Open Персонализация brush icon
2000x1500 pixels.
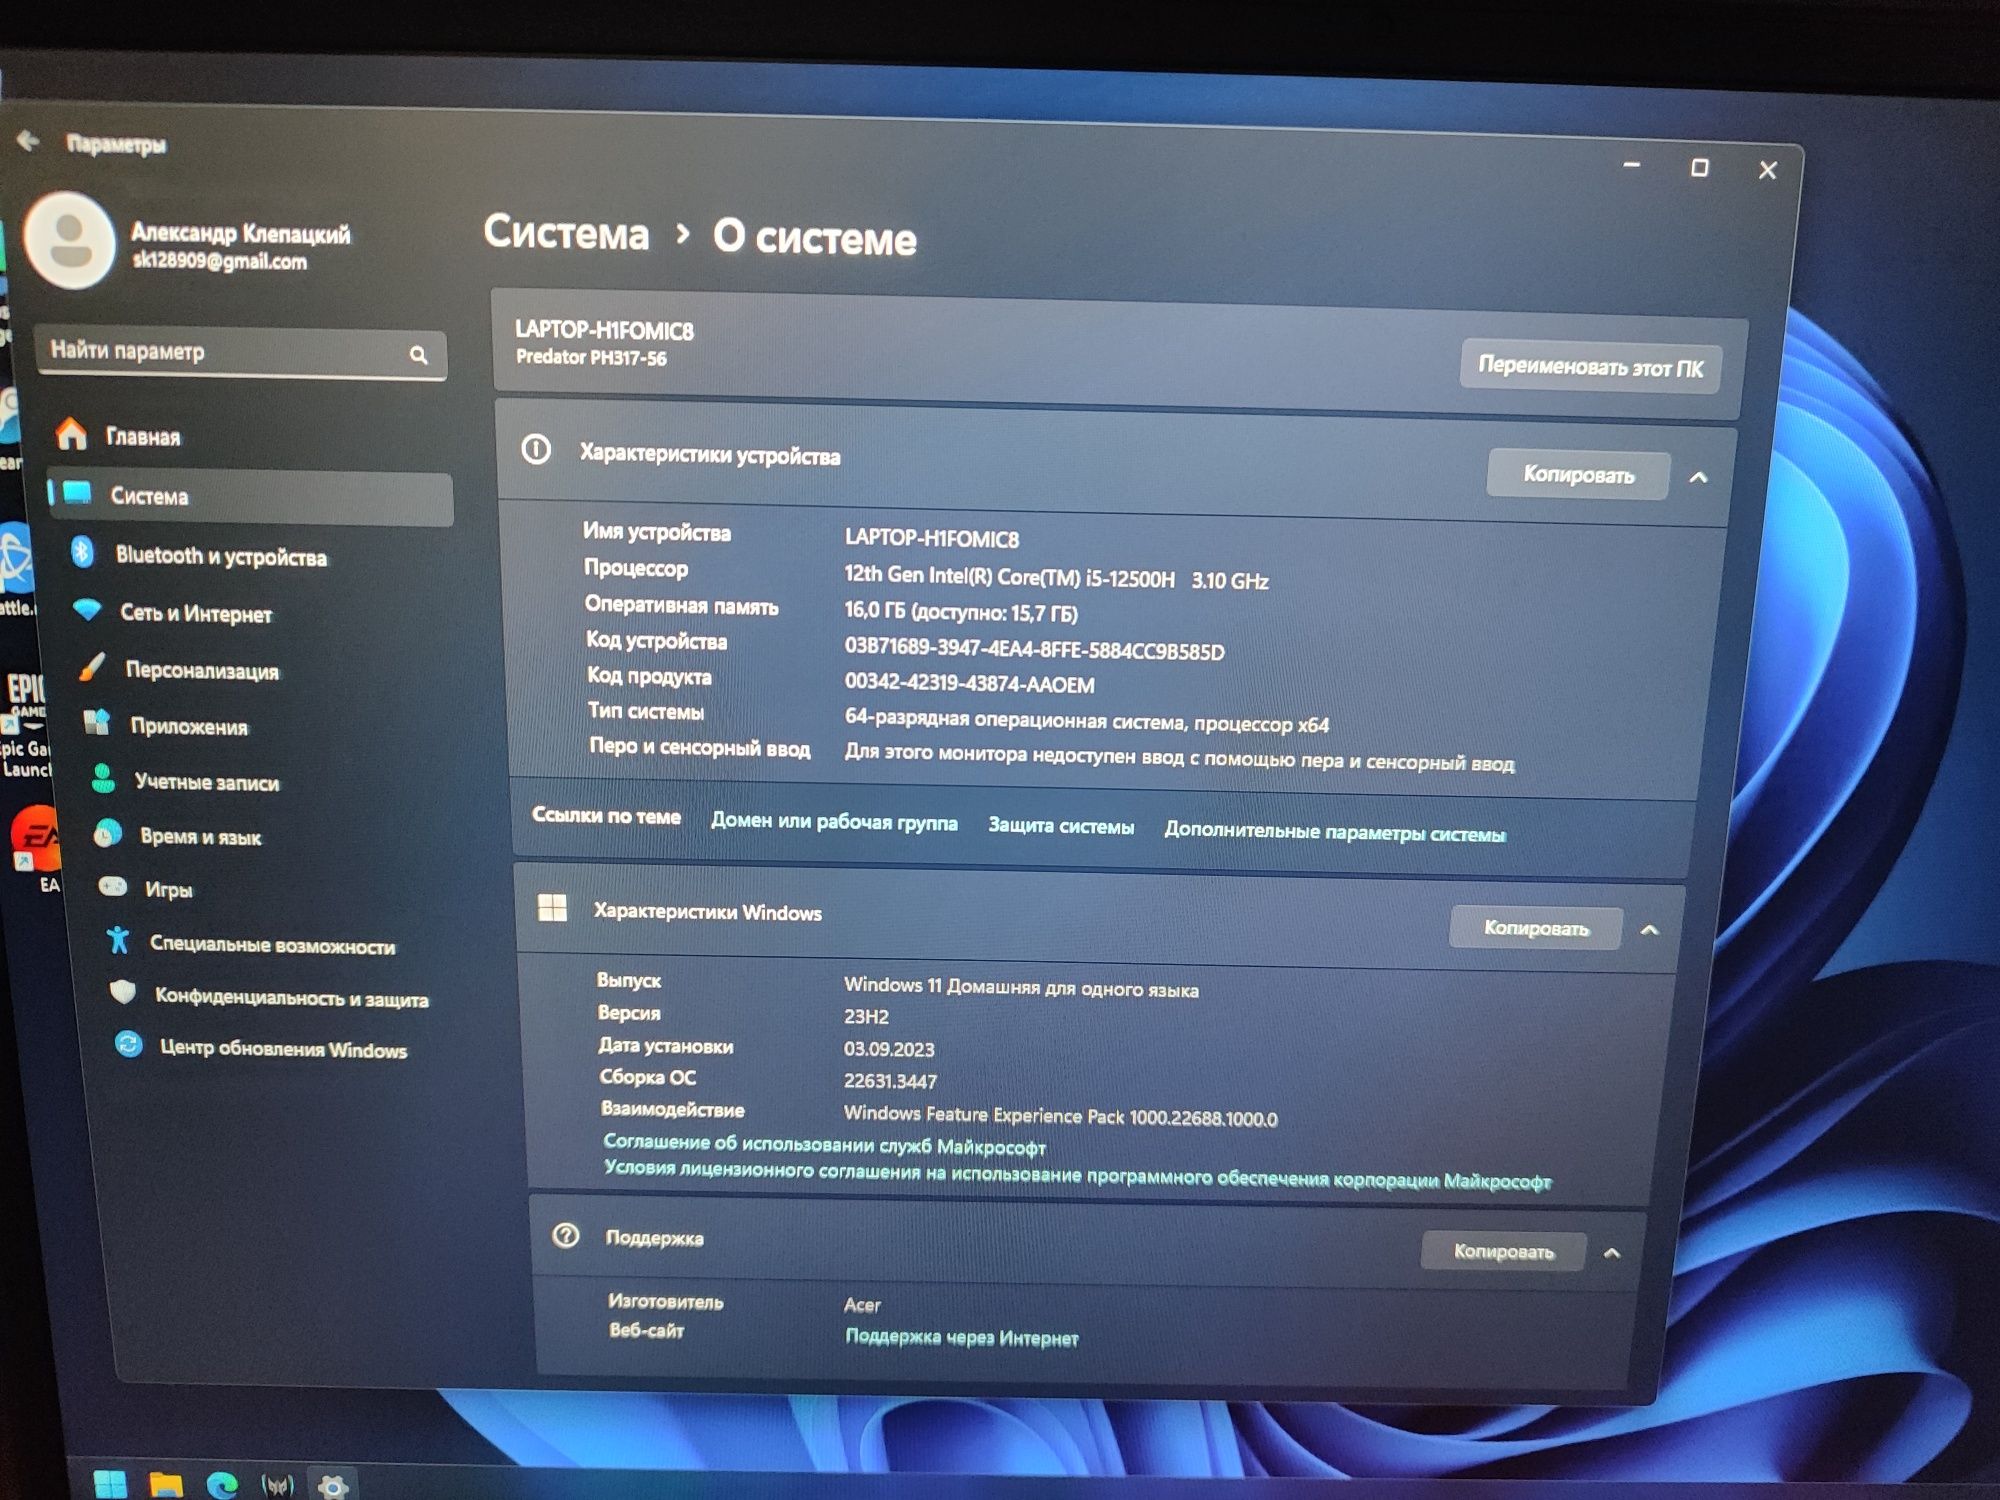[92, 667]
